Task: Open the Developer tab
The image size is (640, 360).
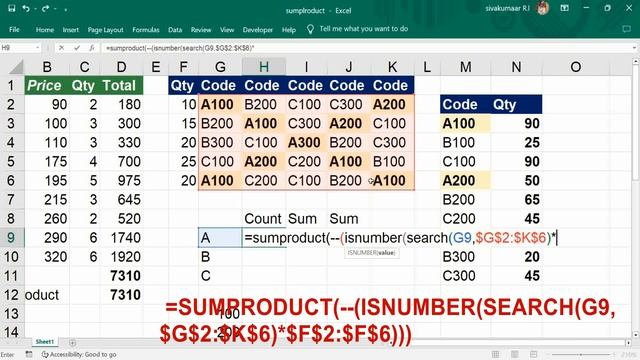Action: [258, 29]
